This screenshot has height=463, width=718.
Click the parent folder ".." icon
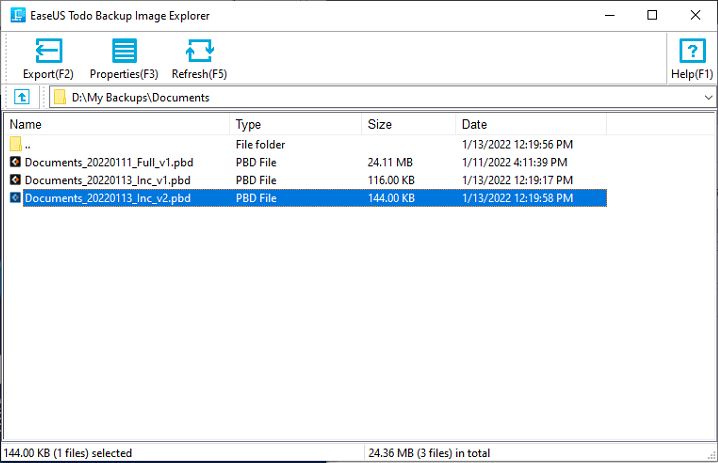click(x=16, y=144)
